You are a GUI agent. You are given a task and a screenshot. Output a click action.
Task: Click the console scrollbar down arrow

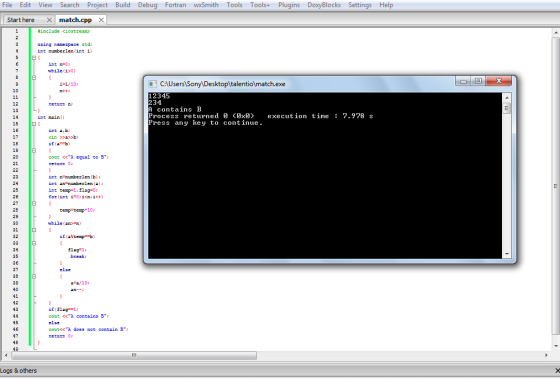point(506,254)
